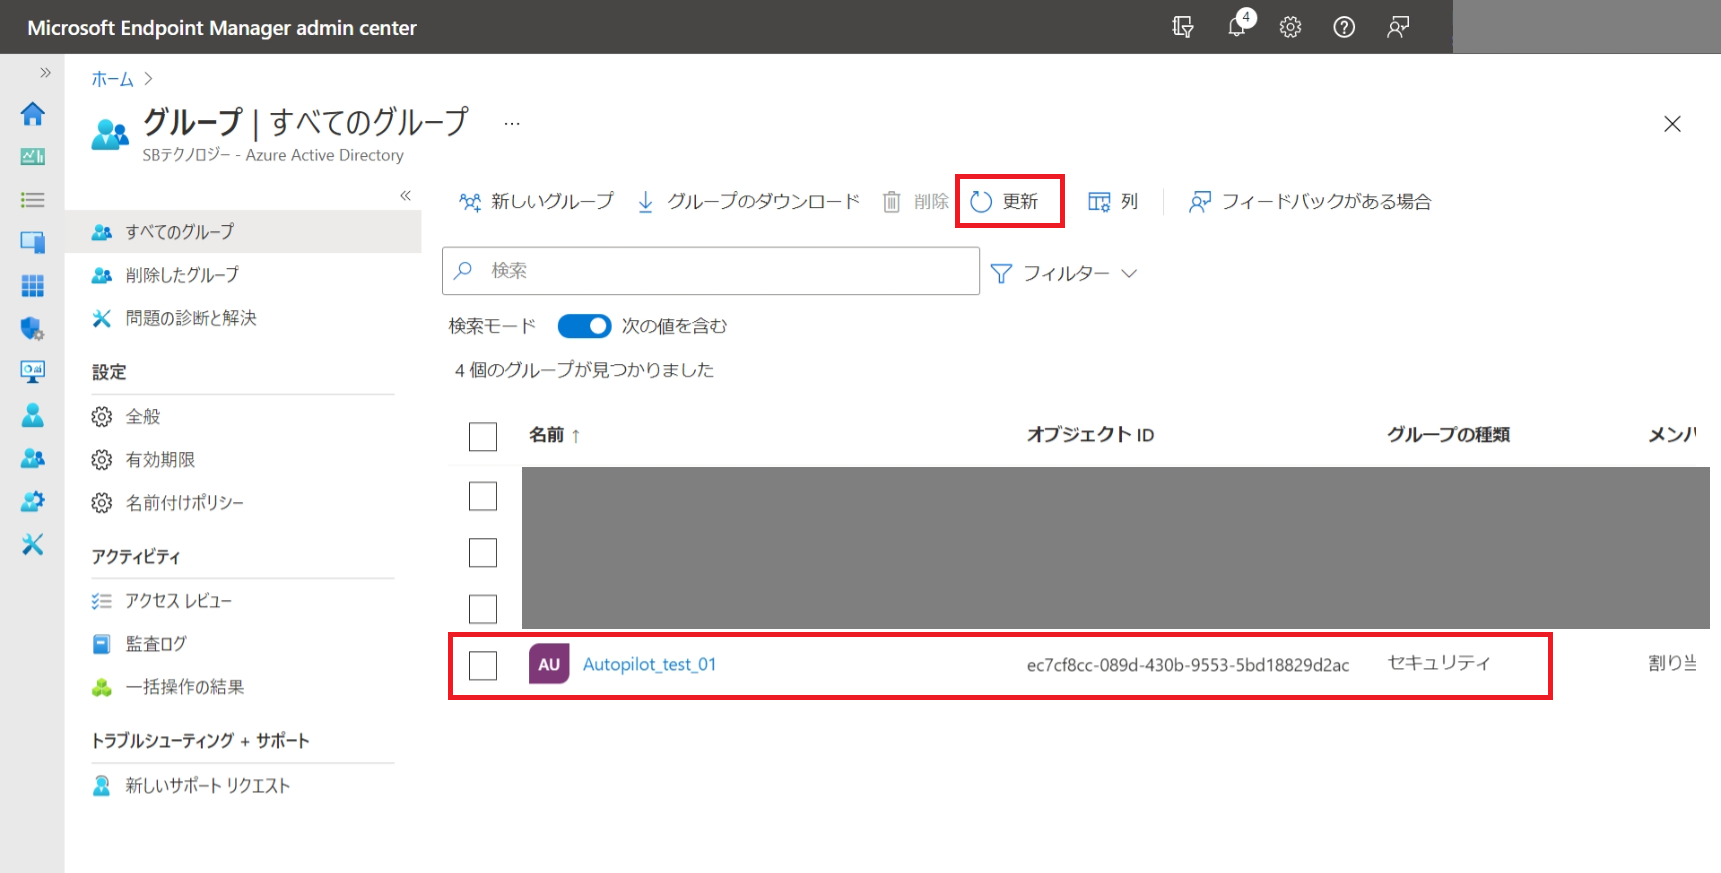The height and width of the screenshot is (873, 1721).
Task: Select object ID ec7cf8cc-089d-430b-9553-5bd18829d2ac
Action: pyautogui.click(x=1188, y=665)
